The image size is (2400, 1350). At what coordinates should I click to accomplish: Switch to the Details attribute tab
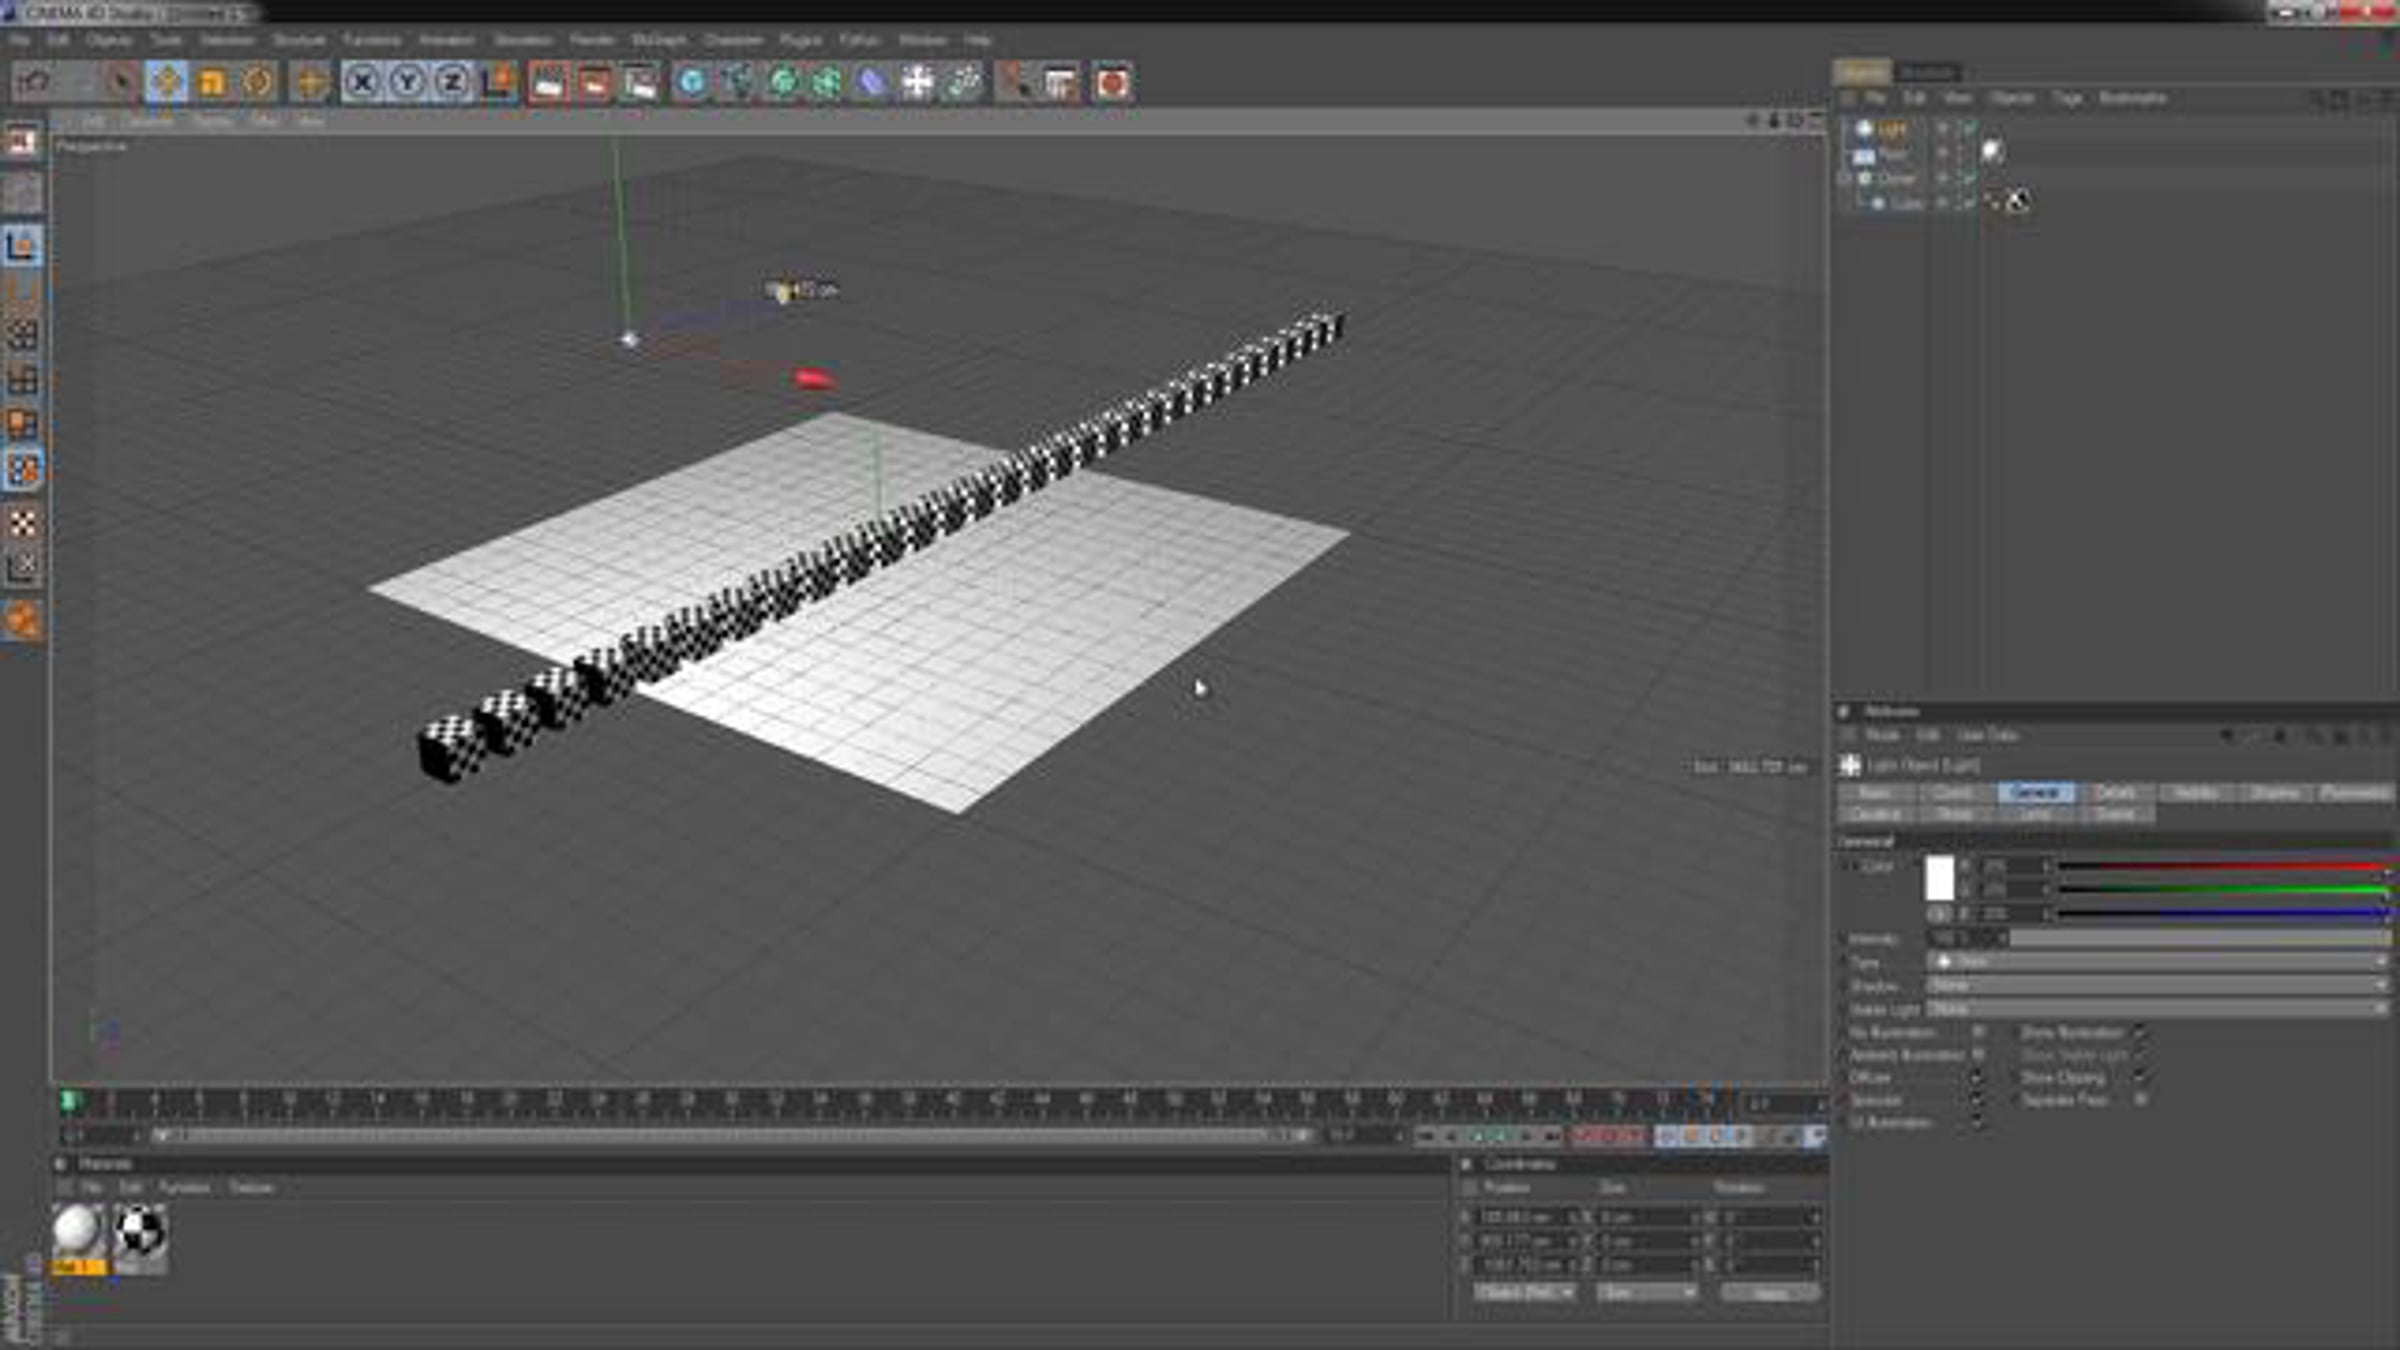(x=2116, y=793)
